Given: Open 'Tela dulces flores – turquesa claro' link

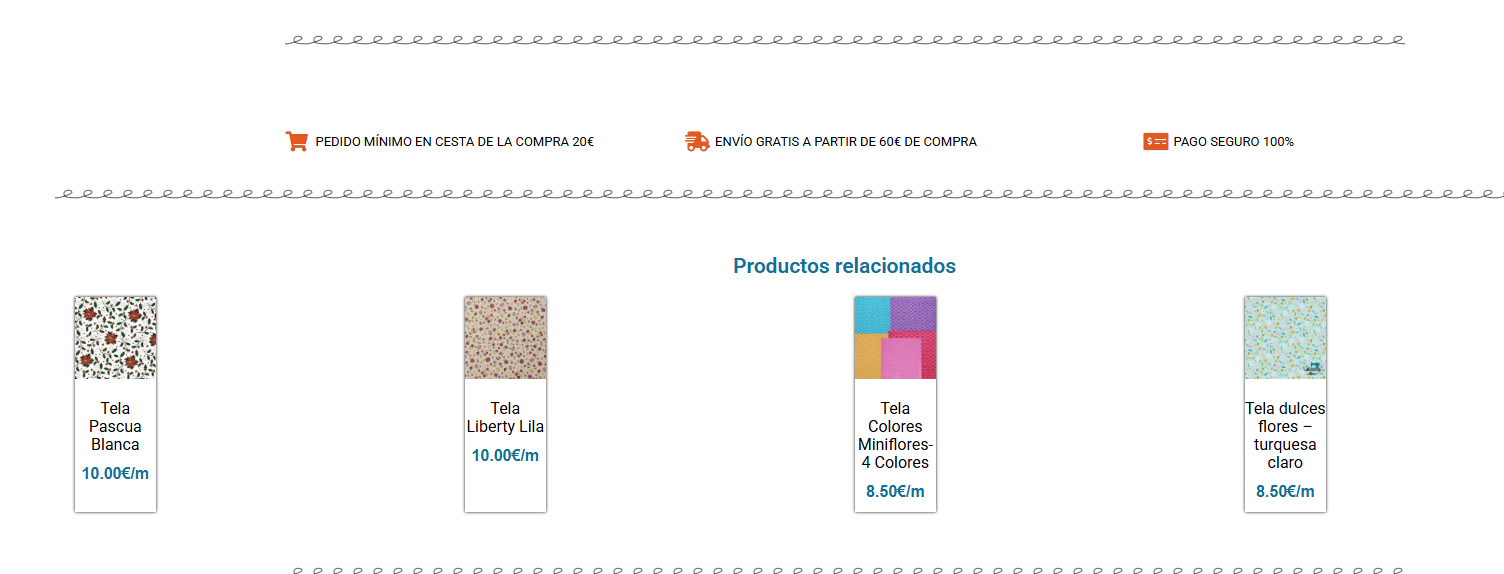Looking at the screenshot, I should coord(1285,436).
